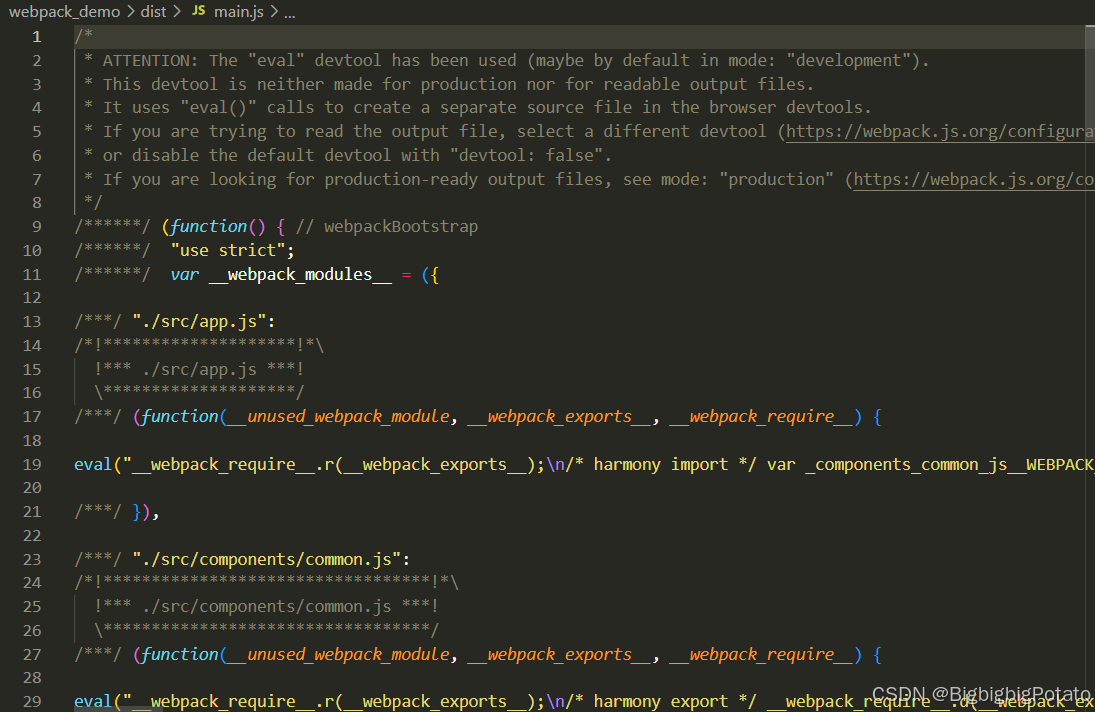
Task: Click __unused_webpack_module parameter on line 27
Action: point(338,654)
